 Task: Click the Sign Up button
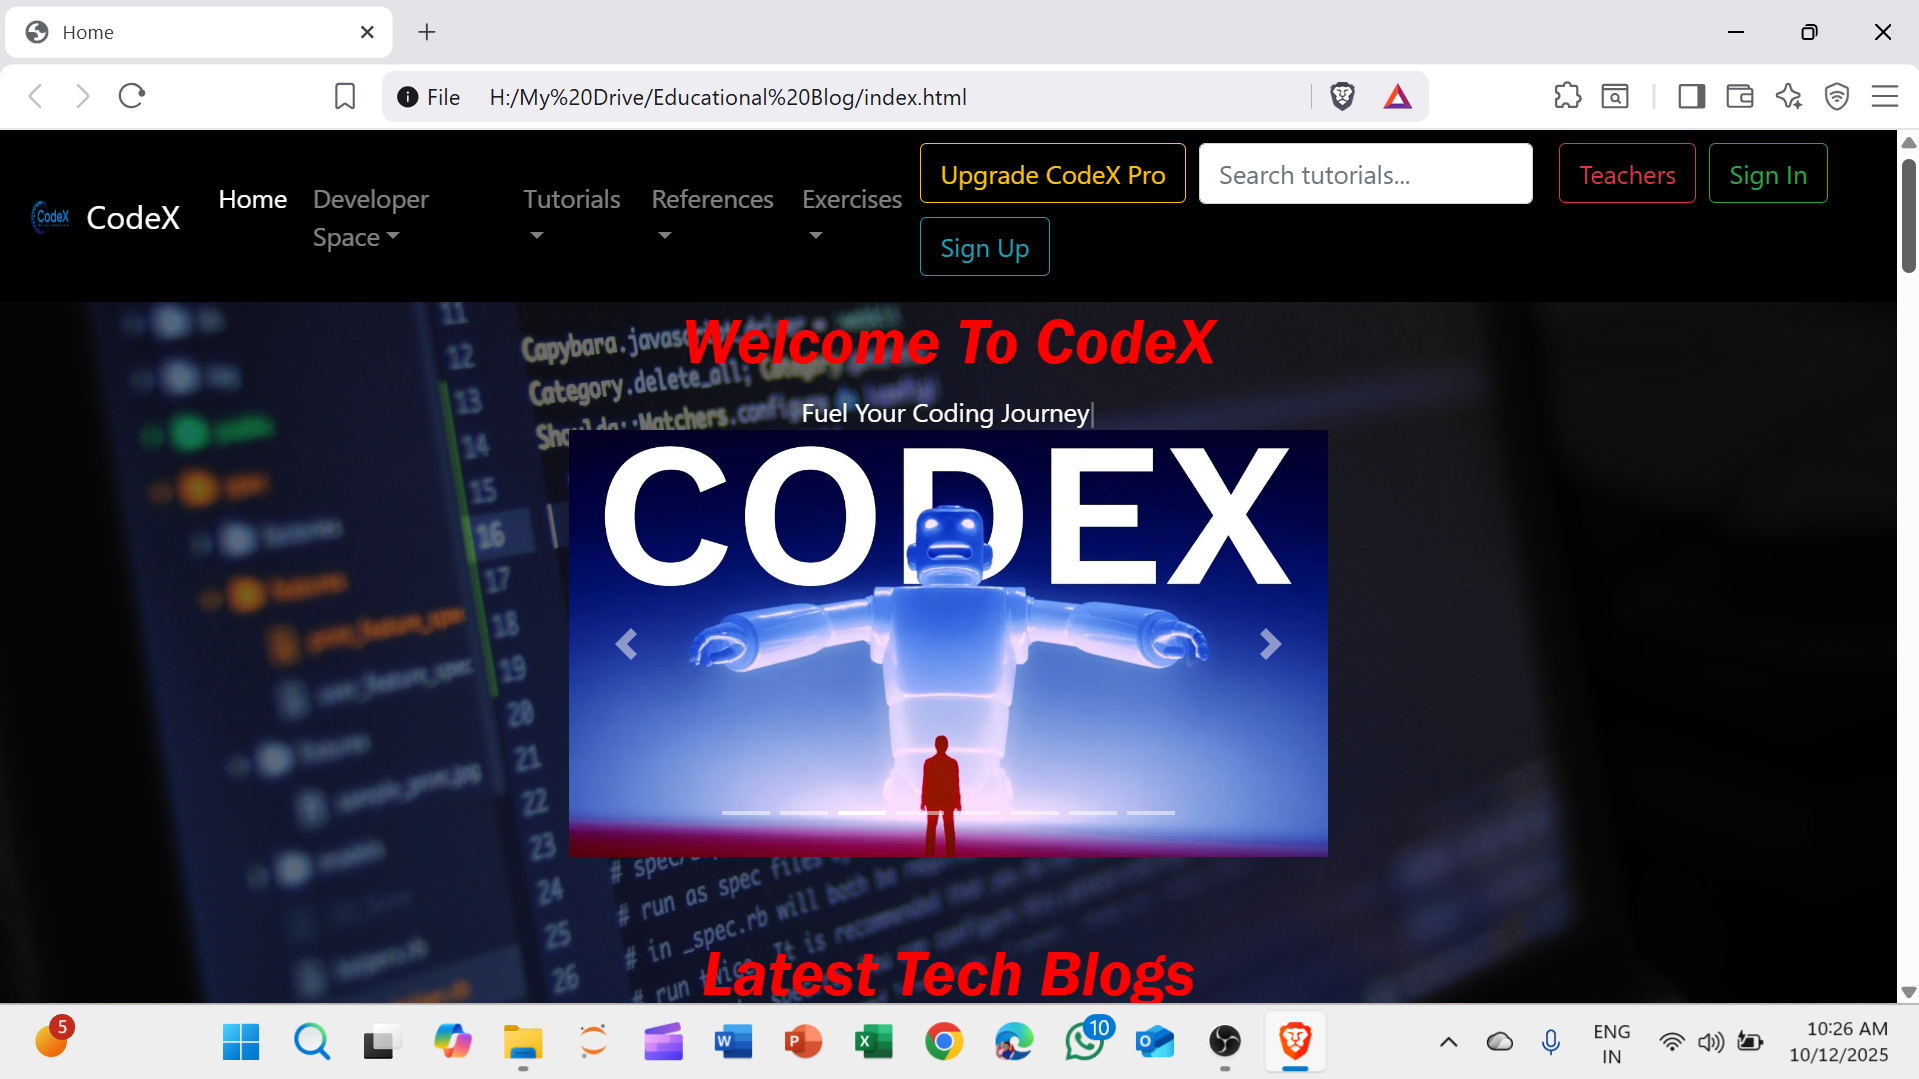point(983,247)
